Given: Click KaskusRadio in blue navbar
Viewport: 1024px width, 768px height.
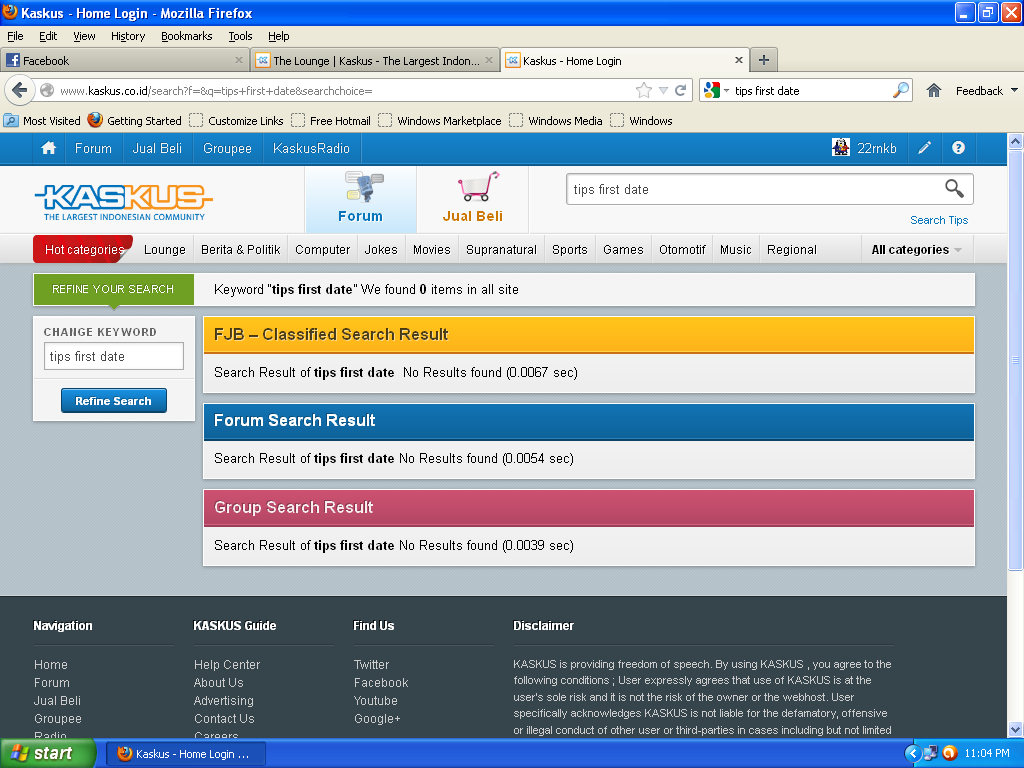Looking at the screenshot, I should pyautogui.click(x=312, y=148).
